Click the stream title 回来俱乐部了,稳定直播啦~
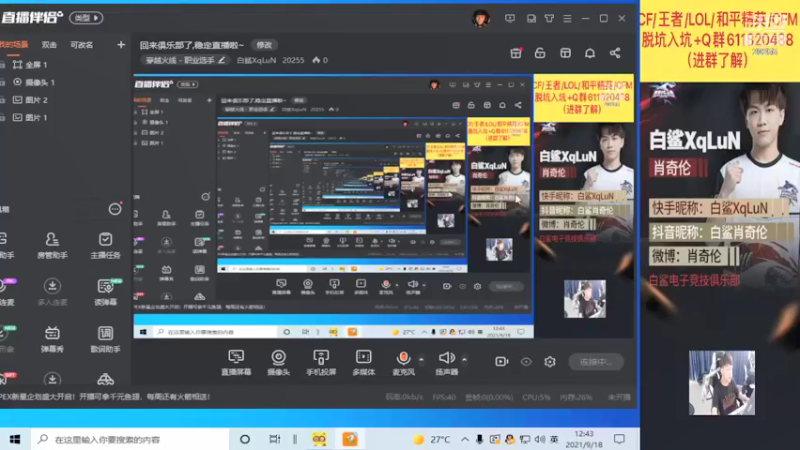 (x=192, y=45)
